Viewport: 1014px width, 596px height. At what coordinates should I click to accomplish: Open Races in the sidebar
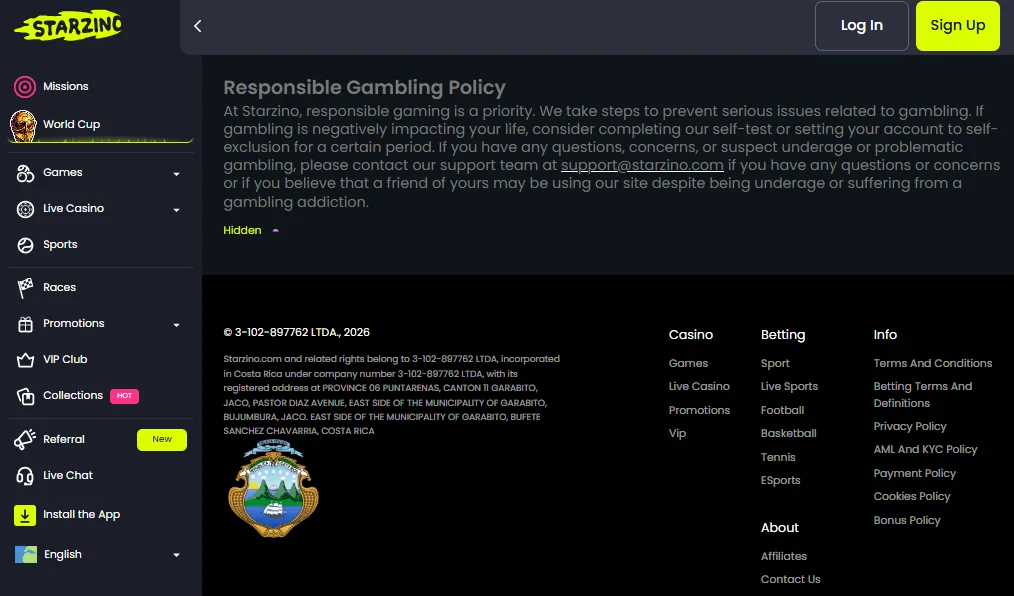pyautogui.click(x=59, y=287)
